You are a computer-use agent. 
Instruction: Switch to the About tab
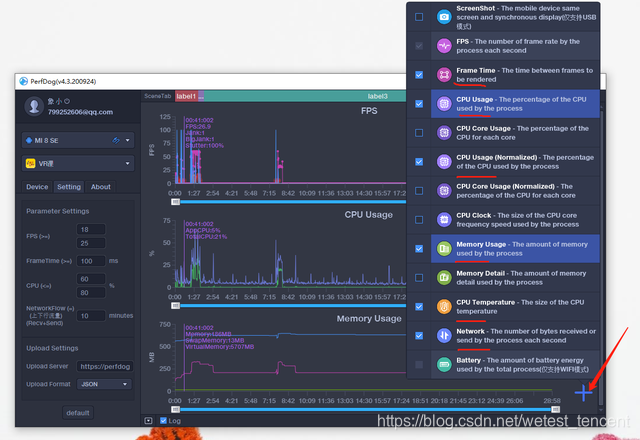pyautogui.click(x=100, y=187)
